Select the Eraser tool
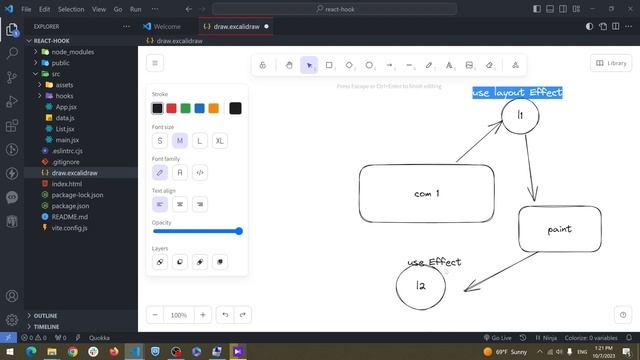Screen dimensions: 640x360 489,65
